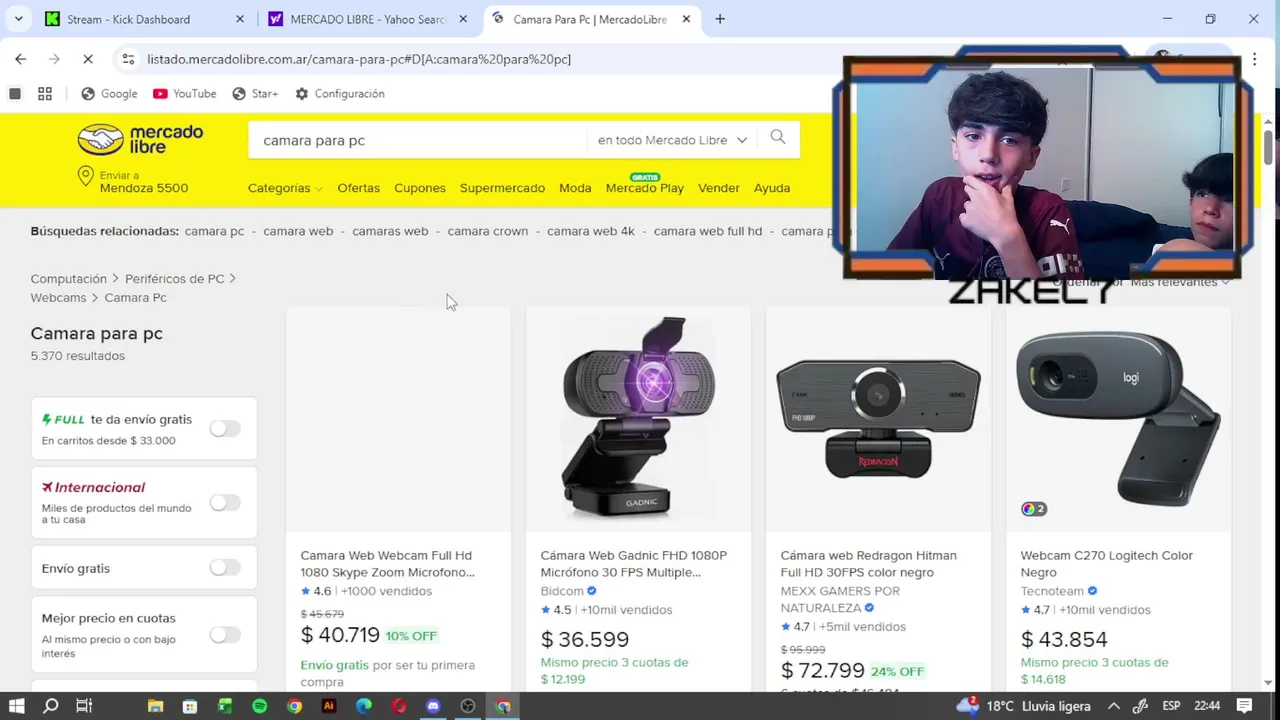The height and width of the screenshot is (720, 1280).
Task: Click related search 'camara pc'
Action: click(x=214, y=231)
